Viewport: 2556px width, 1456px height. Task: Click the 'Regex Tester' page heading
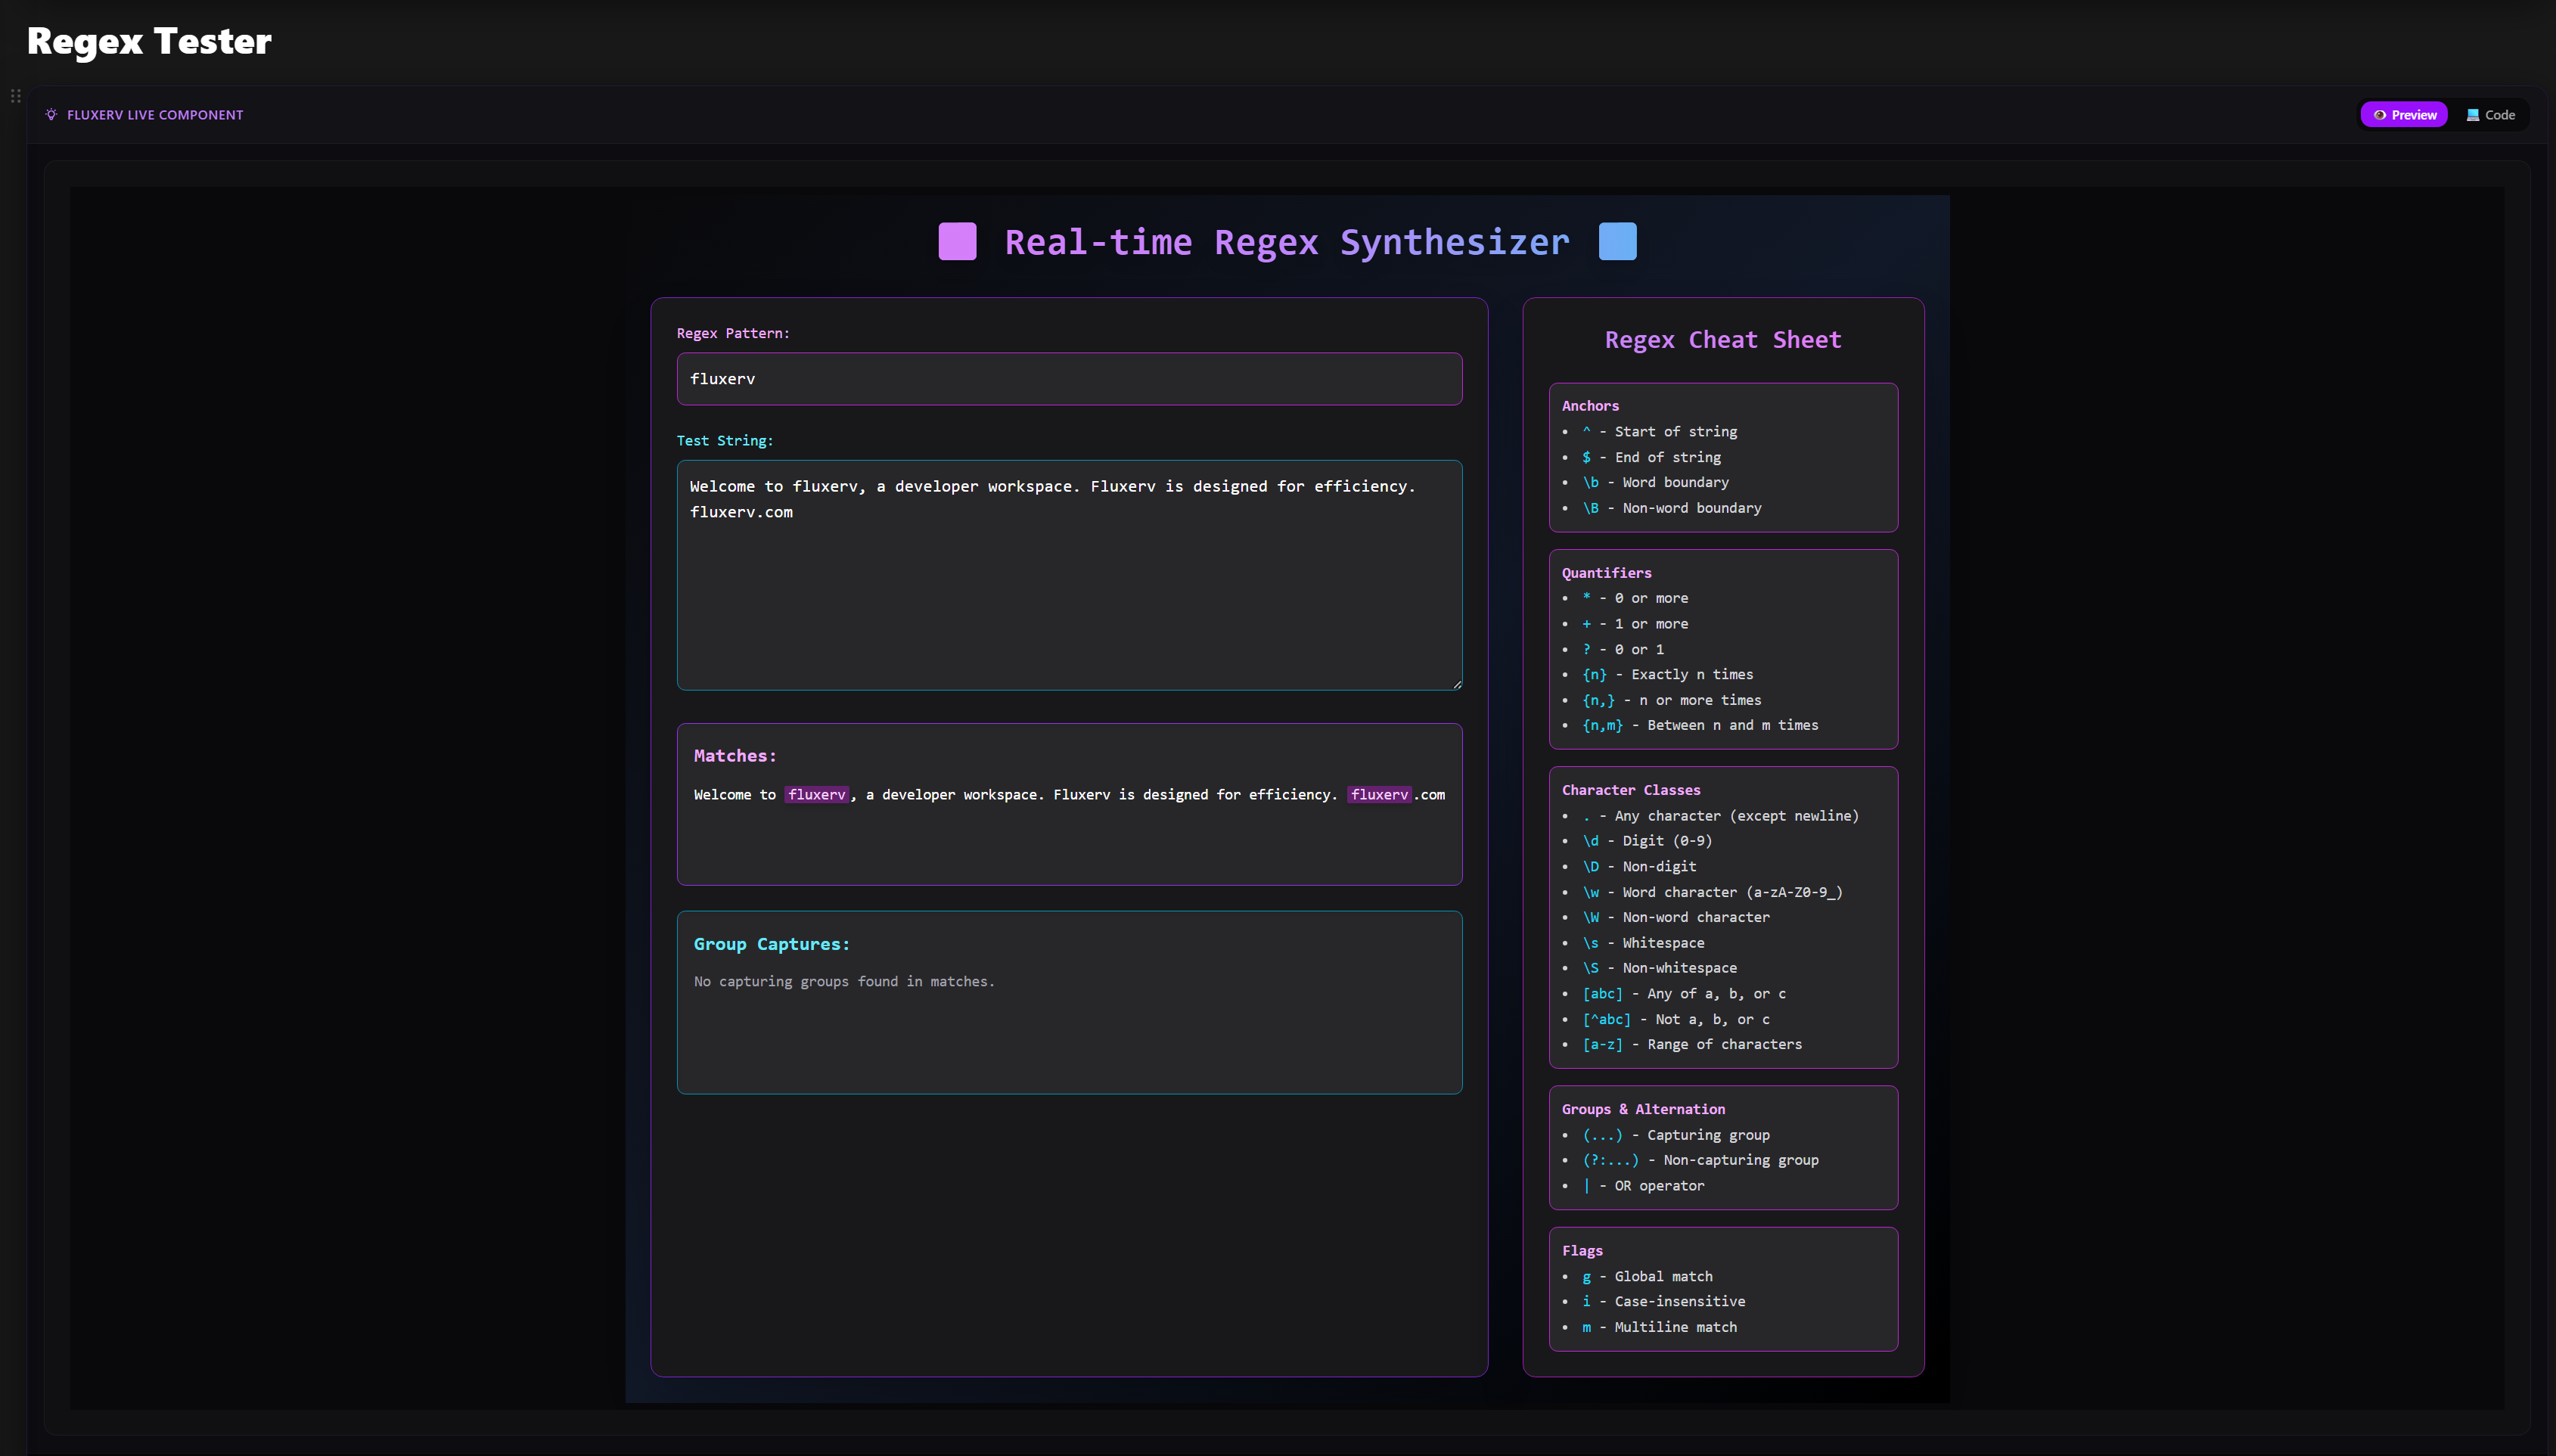click(149, 41)
